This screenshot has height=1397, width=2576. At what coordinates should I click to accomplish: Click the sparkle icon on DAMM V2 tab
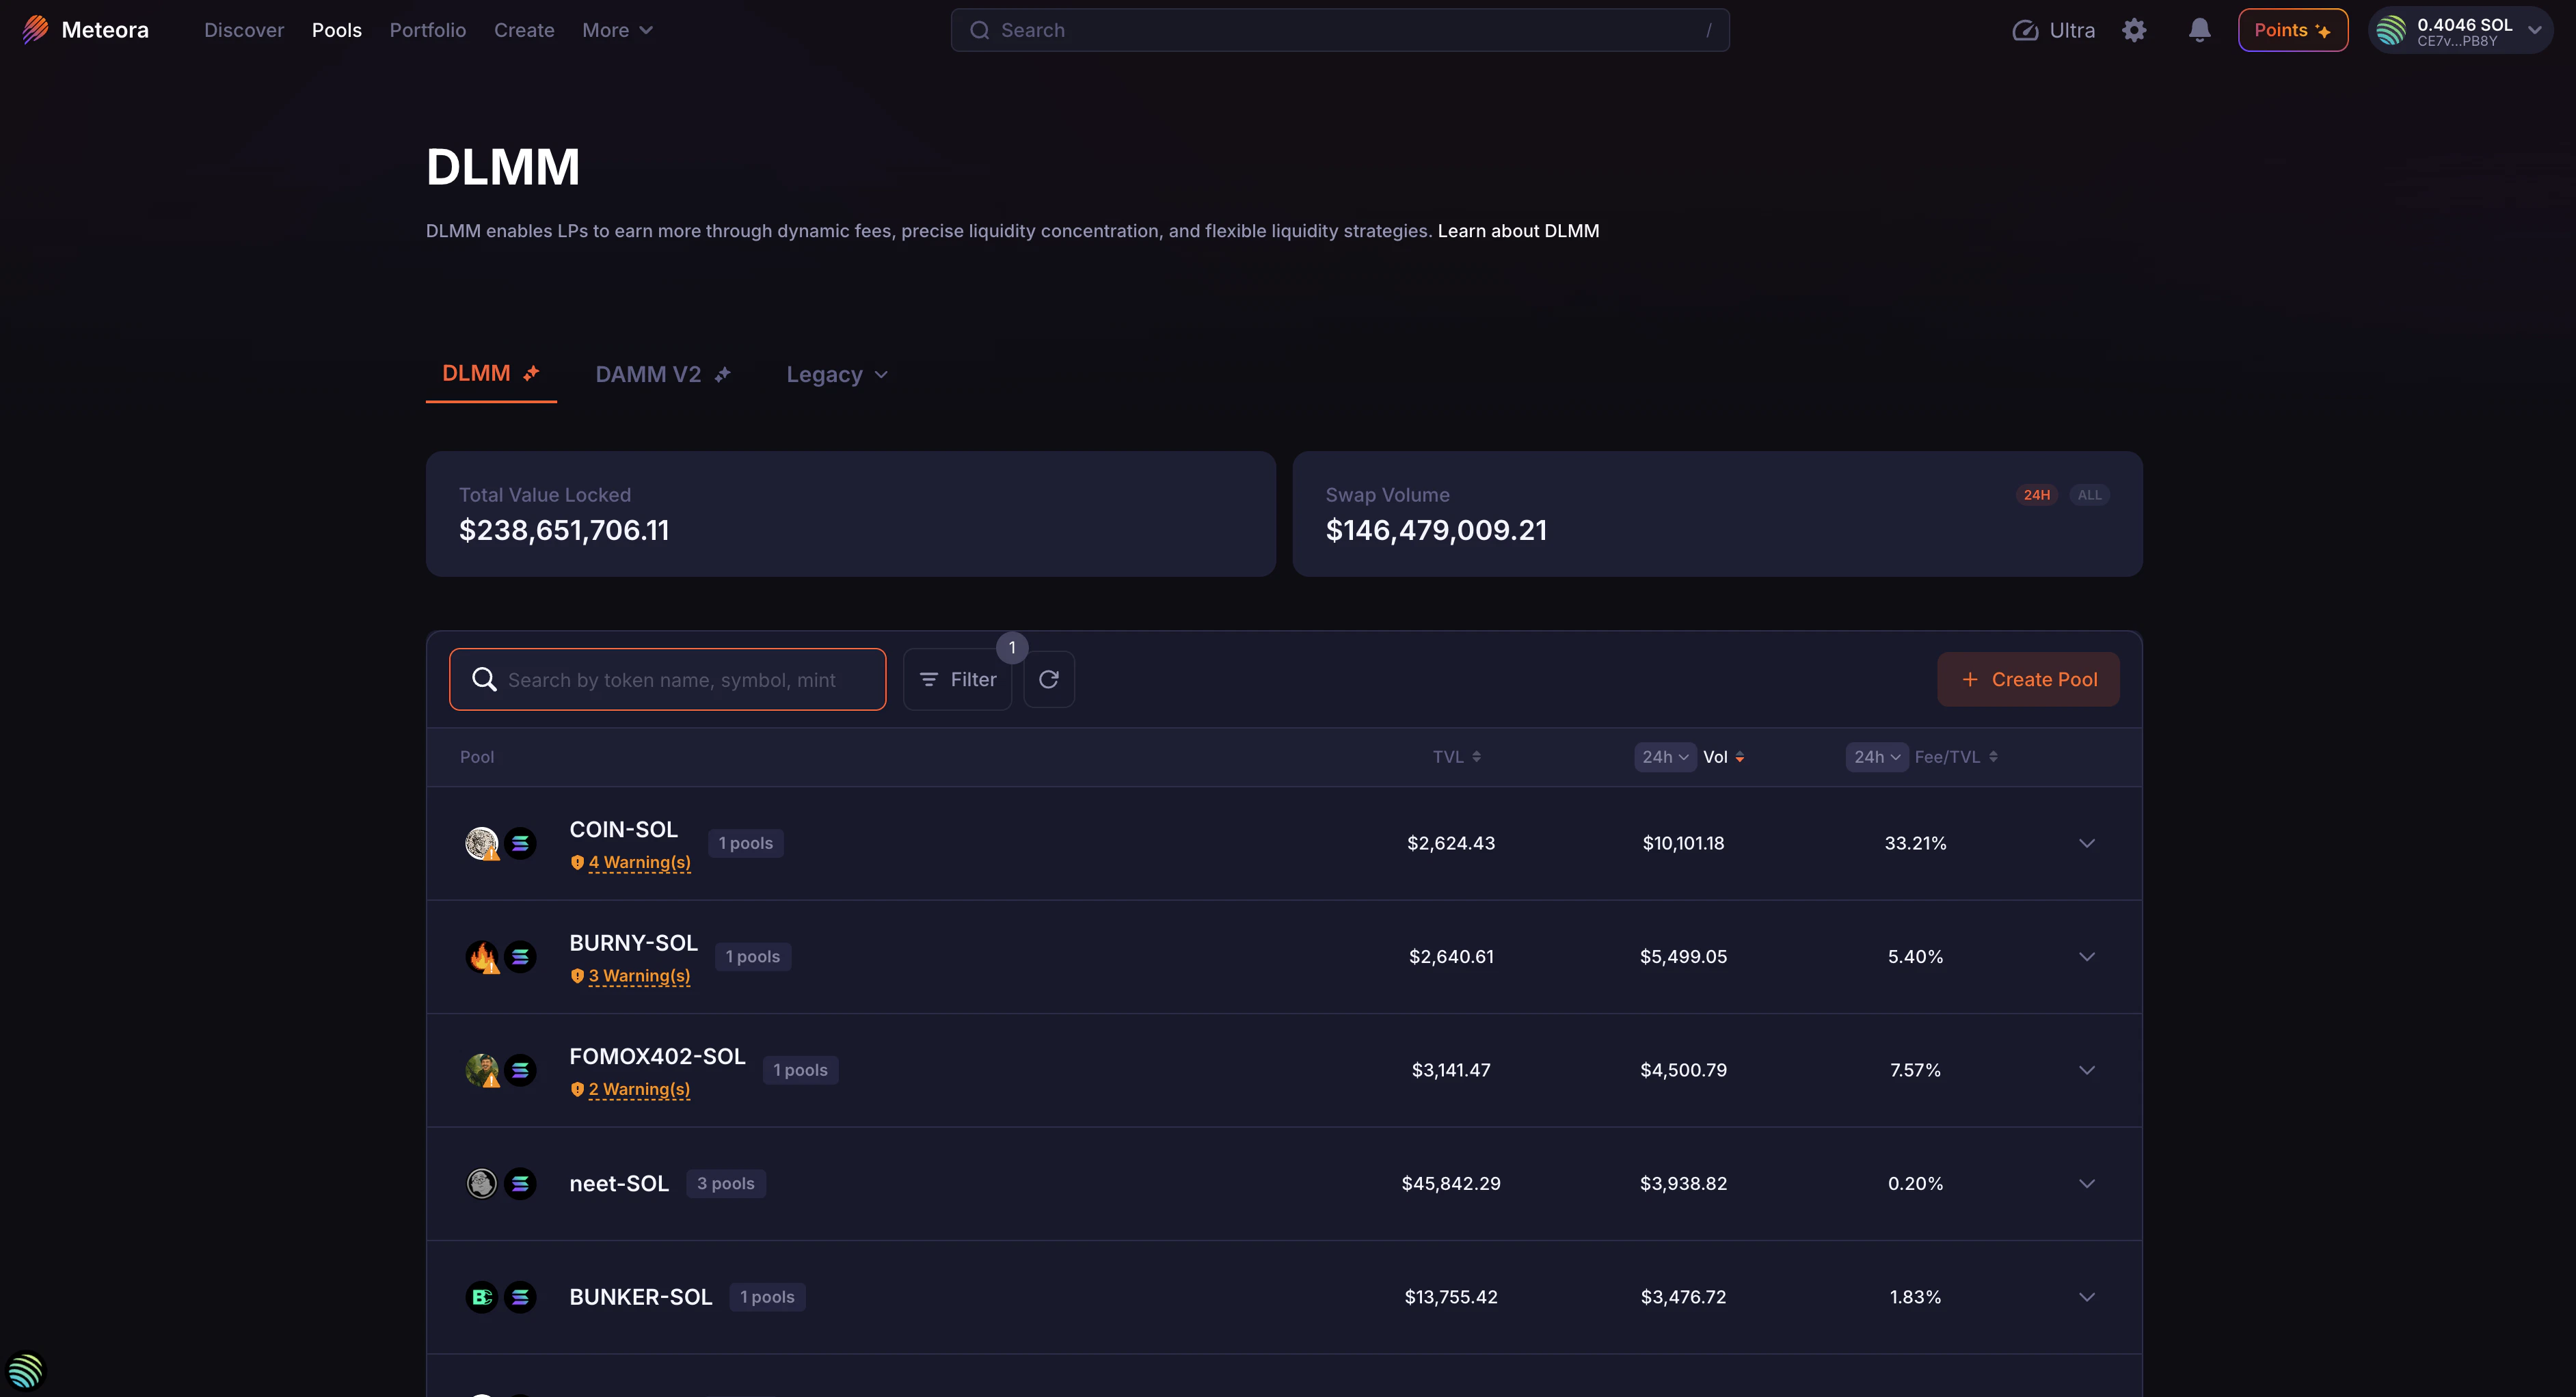722,375
